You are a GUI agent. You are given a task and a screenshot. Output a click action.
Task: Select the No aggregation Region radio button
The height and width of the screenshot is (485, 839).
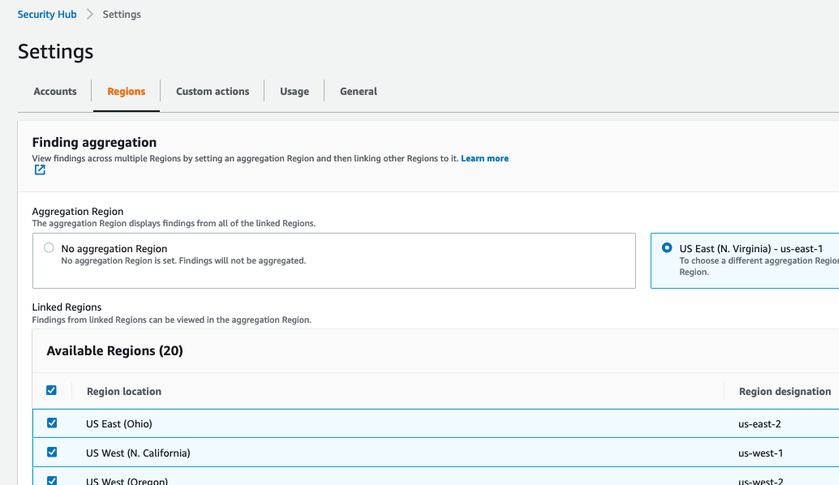[49, 248]
